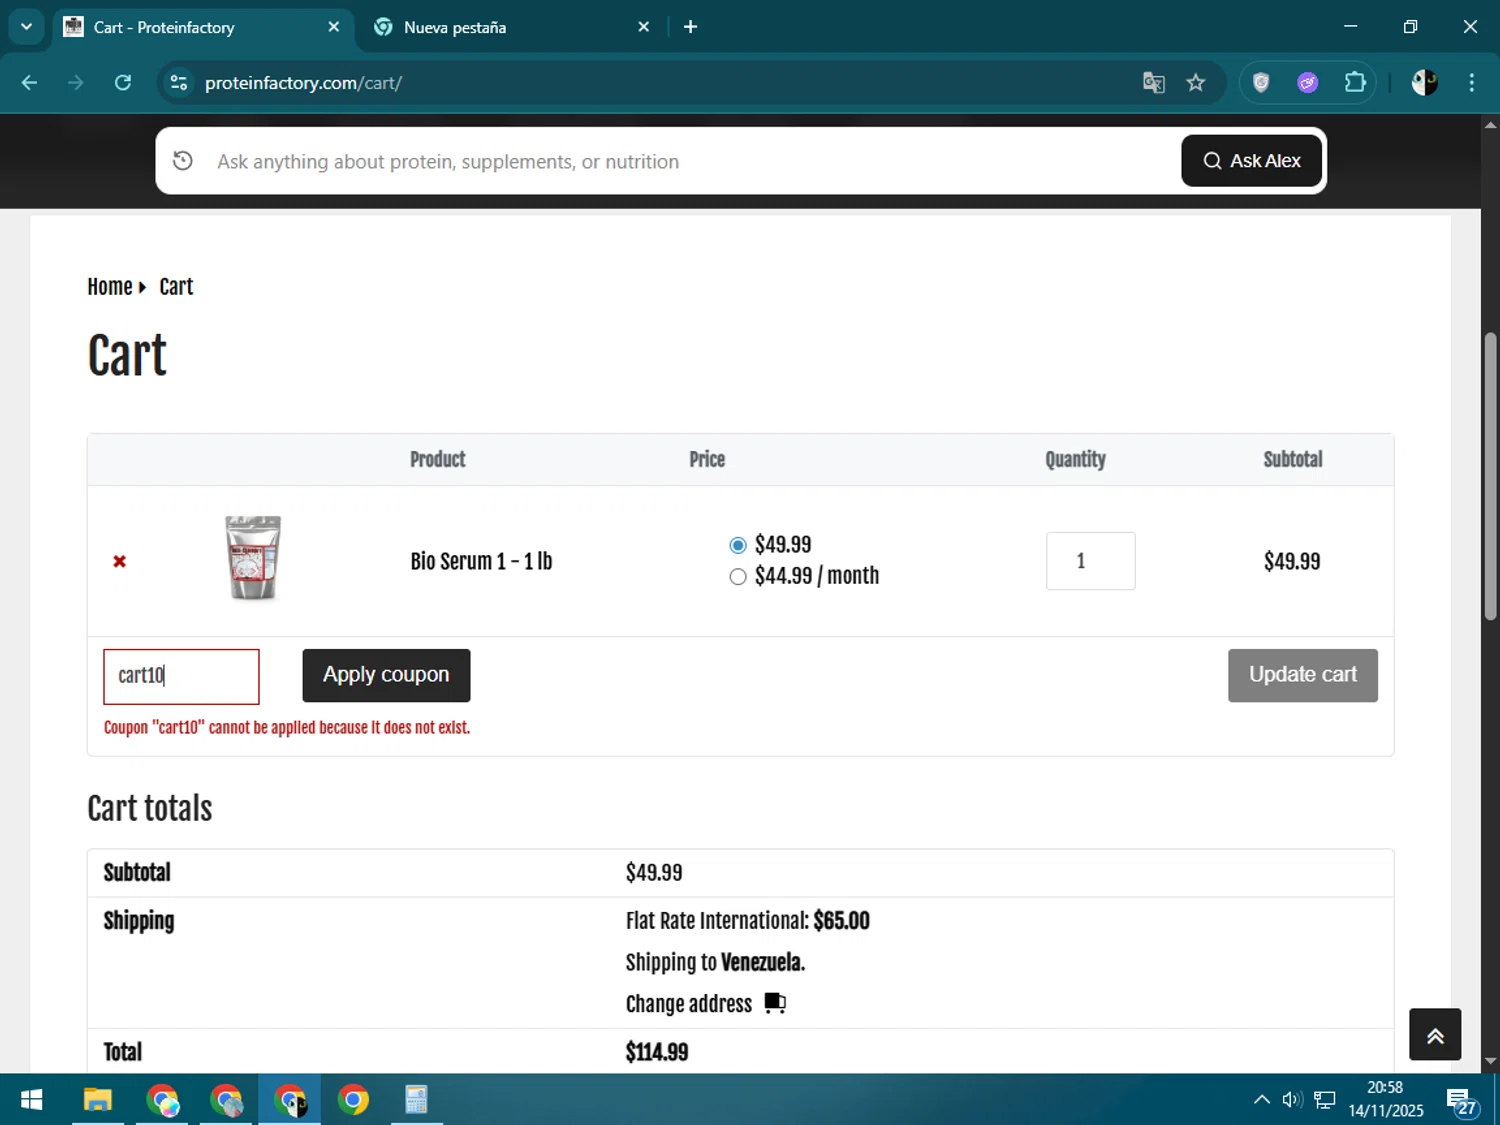The image size is (1500, 1125).
Task: Click the Subtotal column header
Action: click(x=1293, y=460)
